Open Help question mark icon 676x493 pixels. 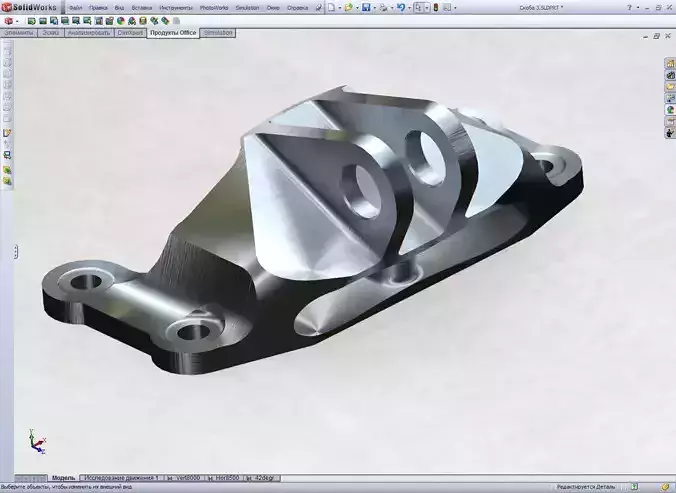[x=629, y=7]
